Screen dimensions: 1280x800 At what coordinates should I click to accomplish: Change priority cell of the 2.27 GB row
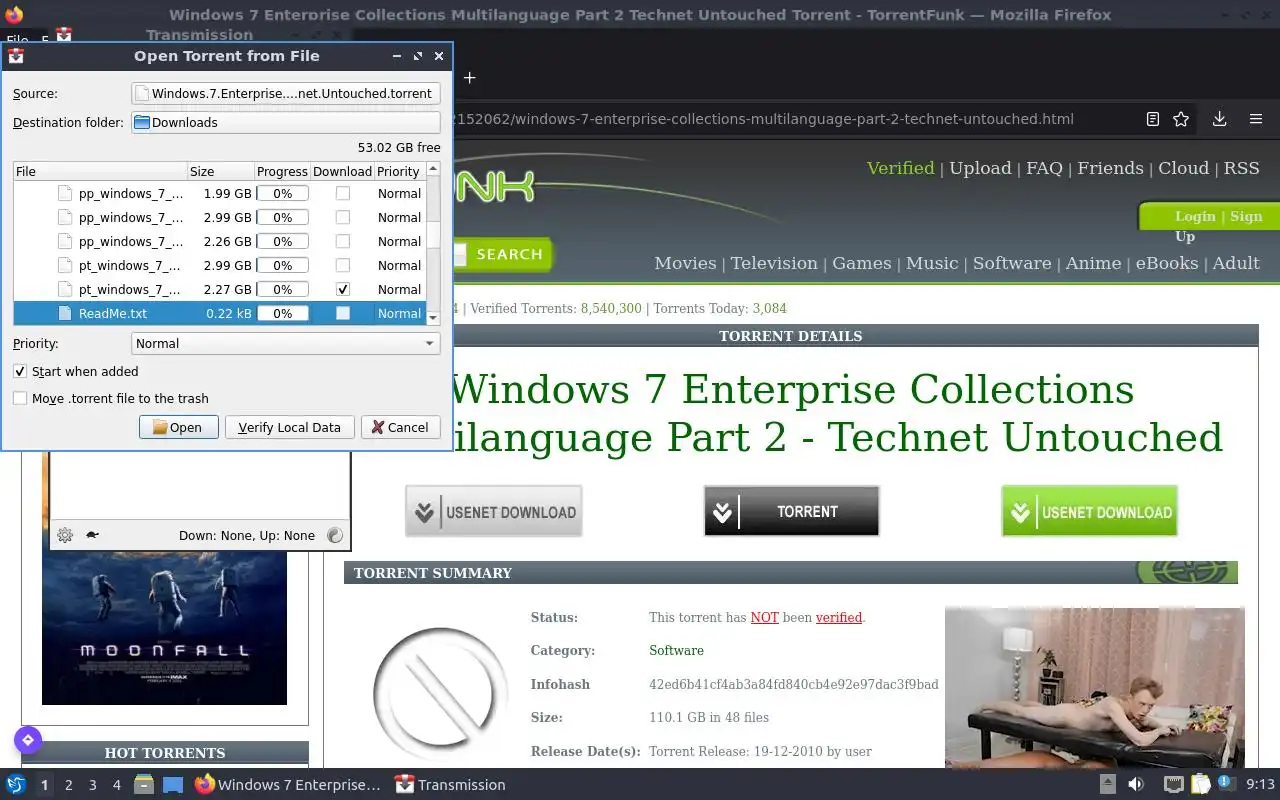(x=399, y=289)
